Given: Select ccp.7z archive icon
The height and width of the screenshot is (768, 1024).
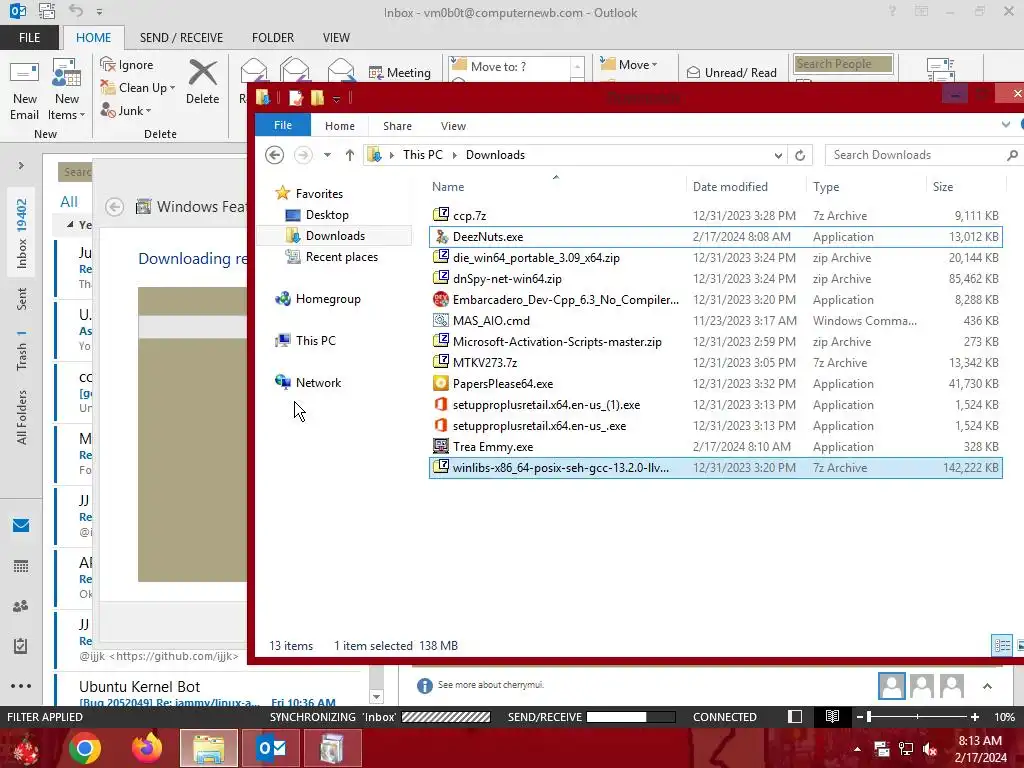Looking at the screenshot, I should coord(441,215).
